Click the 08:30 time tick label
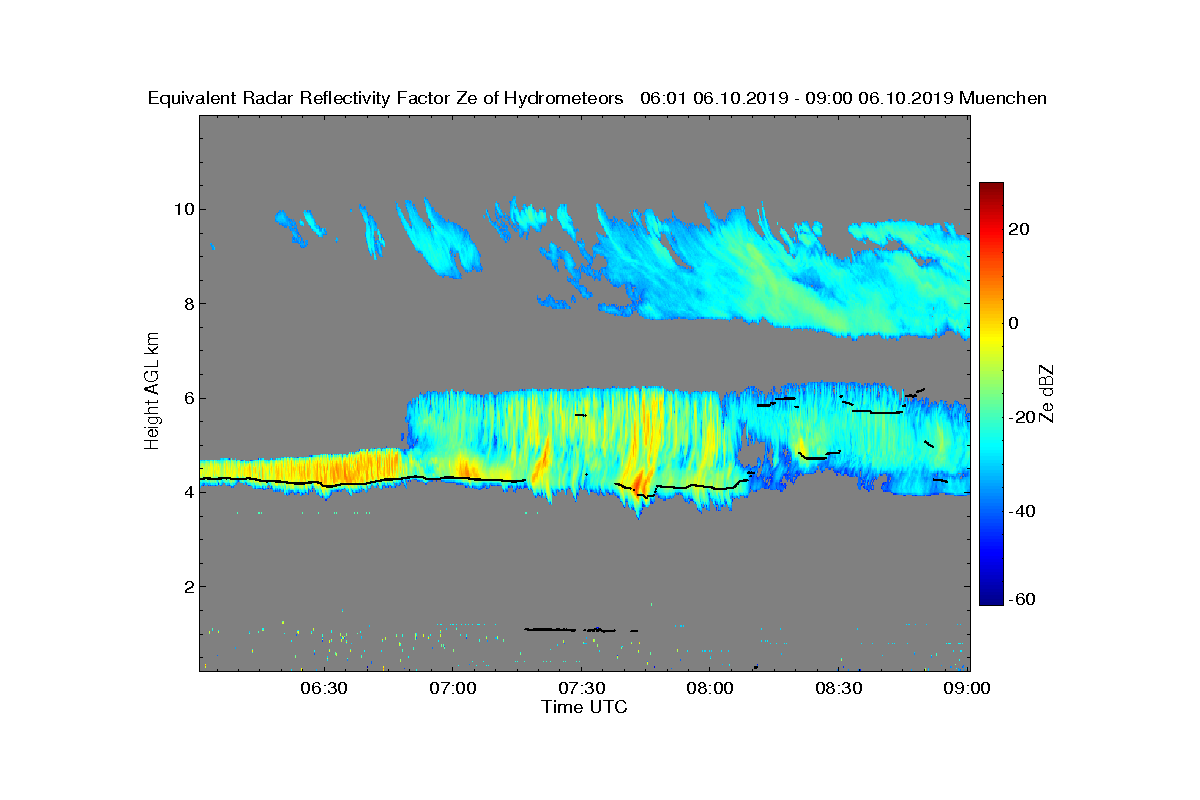 tap(840, 689)
